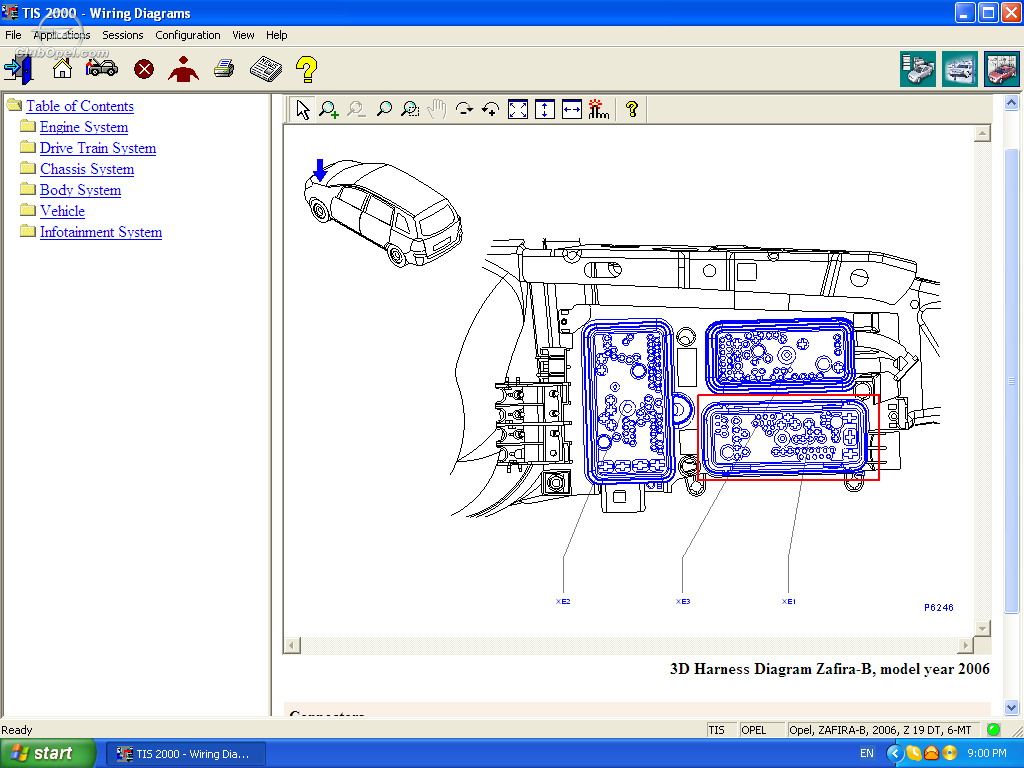Screen dimensions: 1024x768
Task: Click the diagram scroll up arrow
Action: [x=982, y=134]
